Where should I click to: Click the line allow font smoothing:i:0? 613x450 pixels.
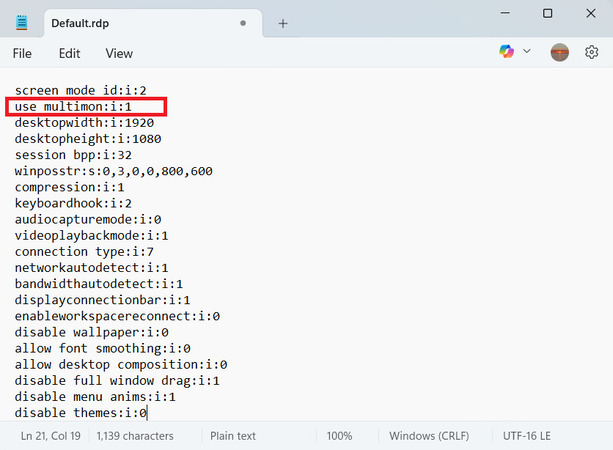click(102, 348)
